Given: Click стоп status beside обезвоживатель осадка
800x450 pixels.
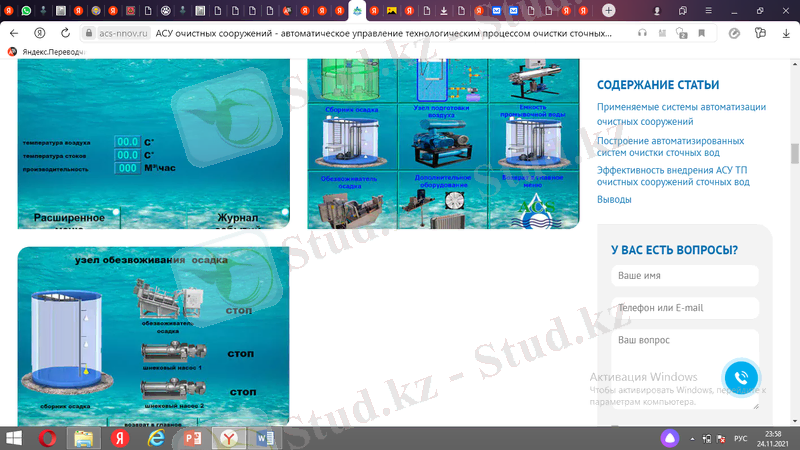Looking at the screenshot, I should (239, 310).
